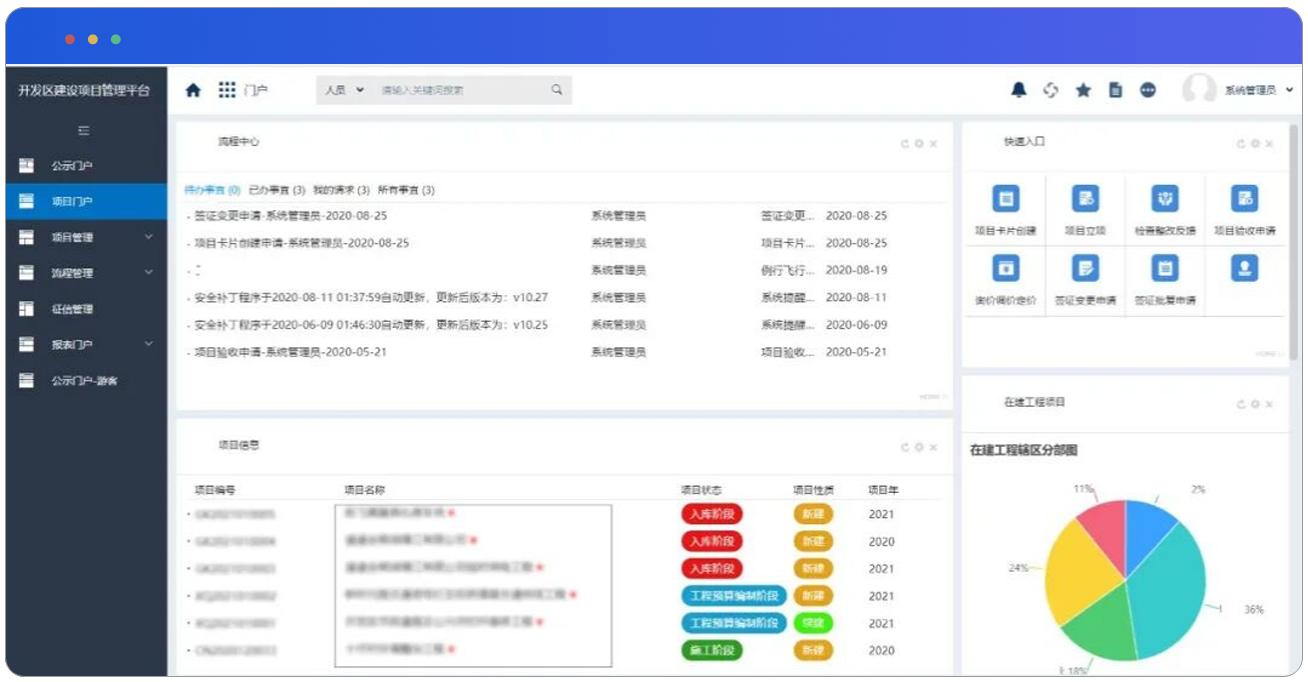Click the 项目验收申请 quick entry icon
Image resolution: width=1308 pixels, height=682 pixels.
(x=1244, y=199)
